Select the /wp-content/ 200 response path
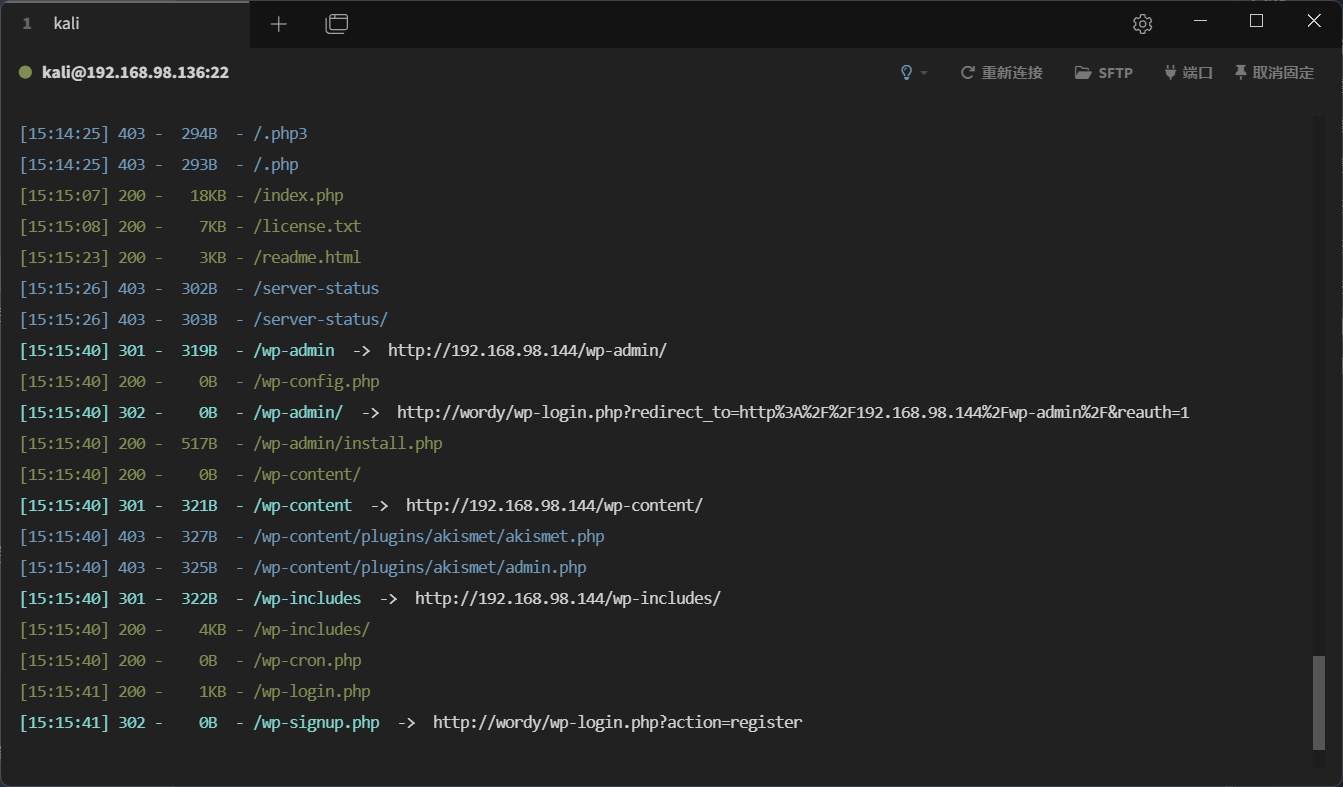Image resolution: width=1343 pixels, height=787 pixels. pyautogui.click(x=307, y=474)
